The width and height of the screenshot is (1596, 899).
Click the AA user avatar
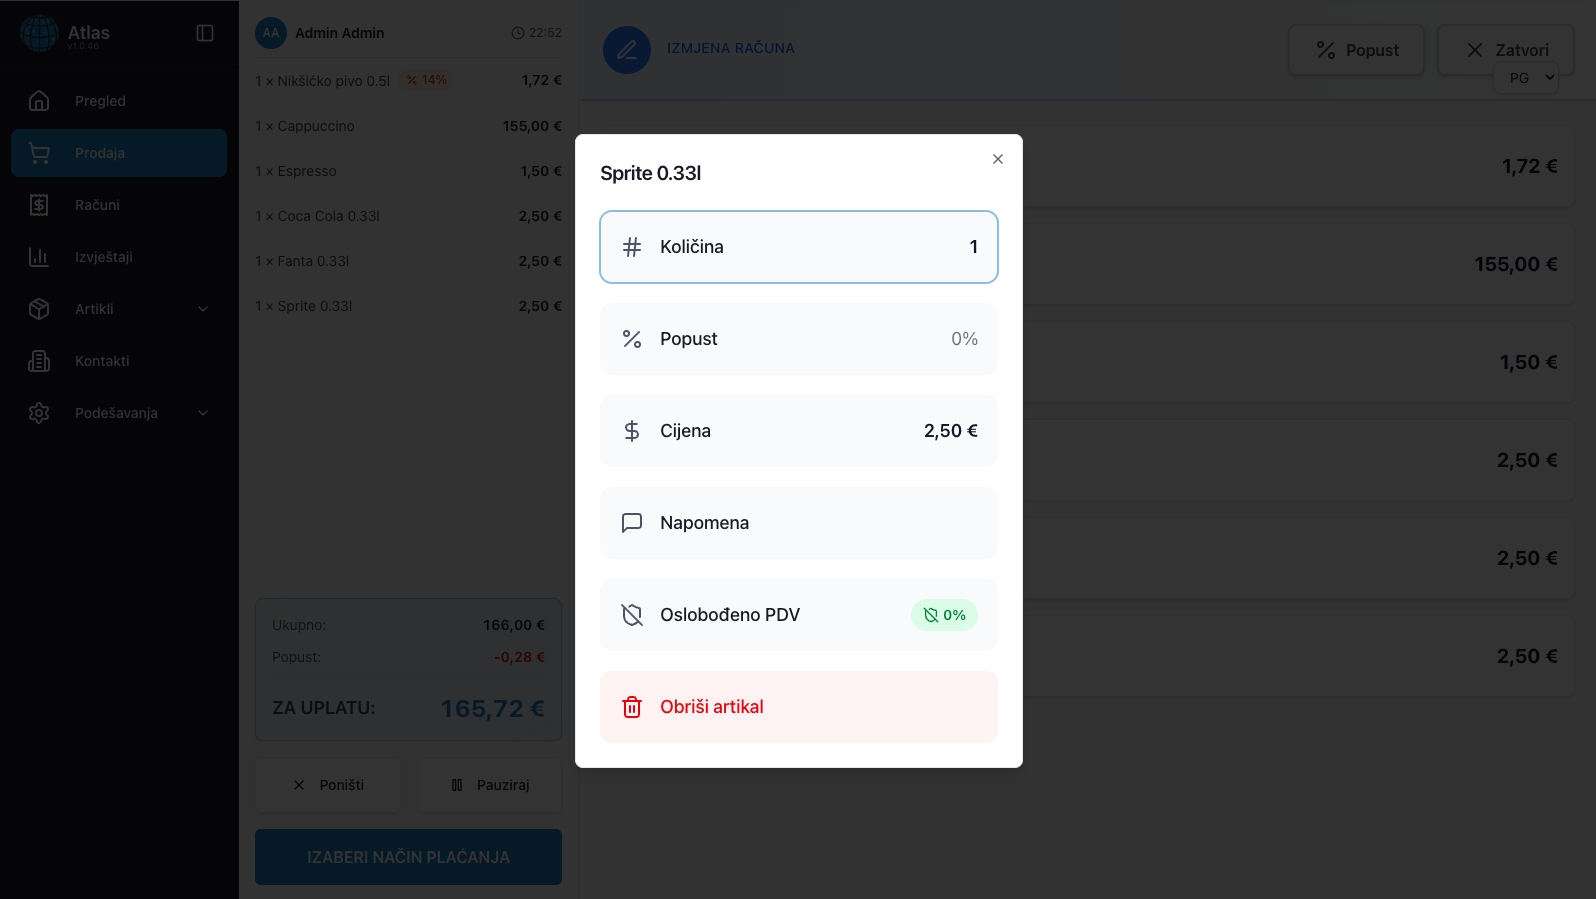coord(271,33)
